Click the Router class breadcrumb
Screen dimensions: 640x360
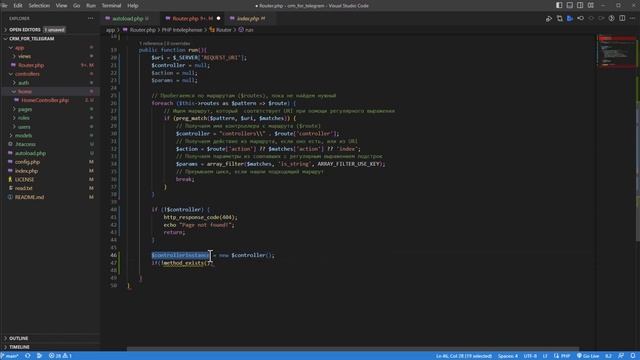coord(220,30)
